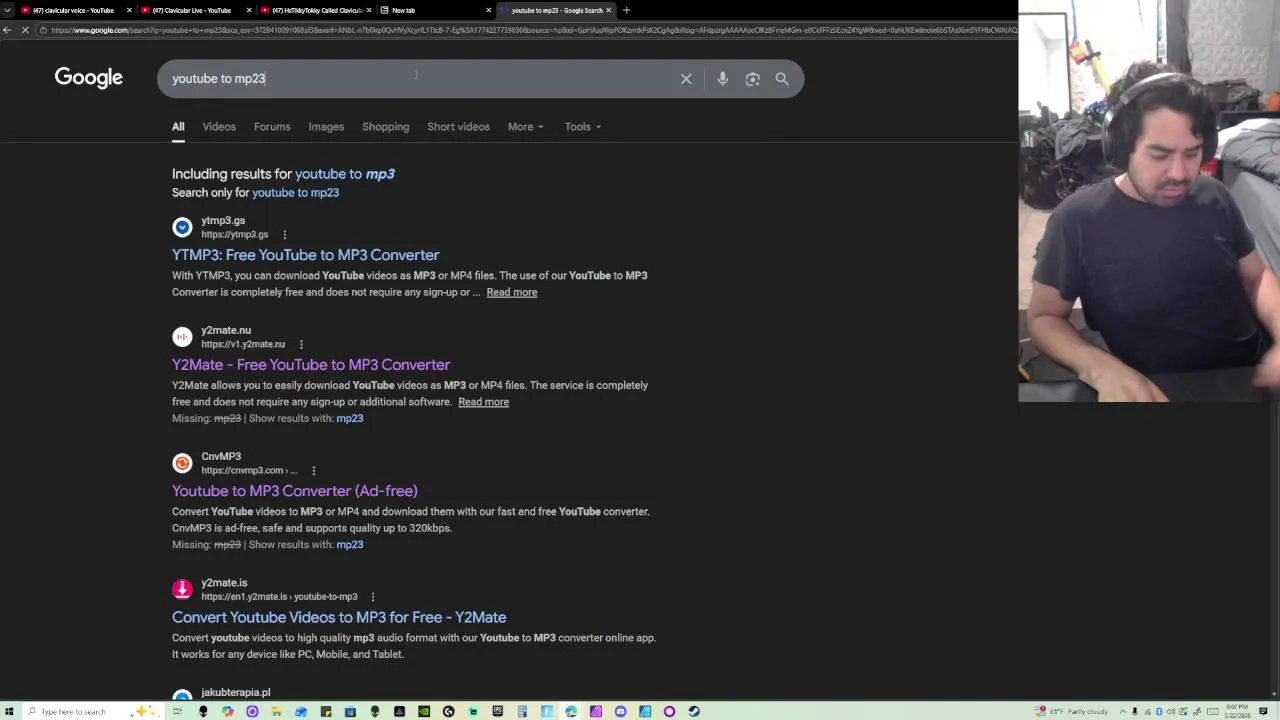
Task: Open a new browser tab with plus
Action: pos(626,10)
